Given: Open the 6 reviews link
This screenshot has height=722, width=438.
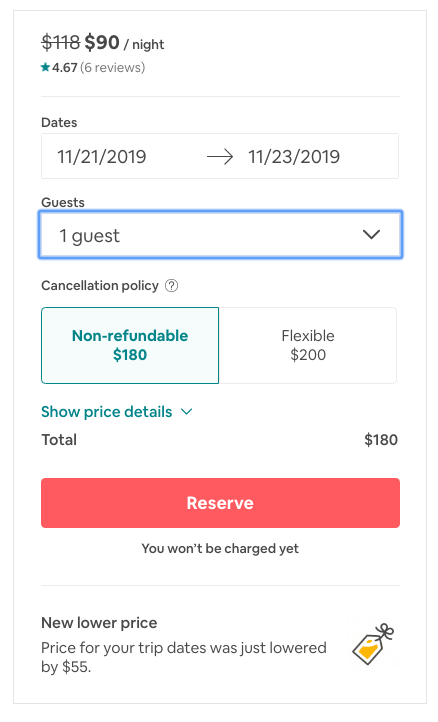Looking at the screenshot, I should tap(113, 68).
